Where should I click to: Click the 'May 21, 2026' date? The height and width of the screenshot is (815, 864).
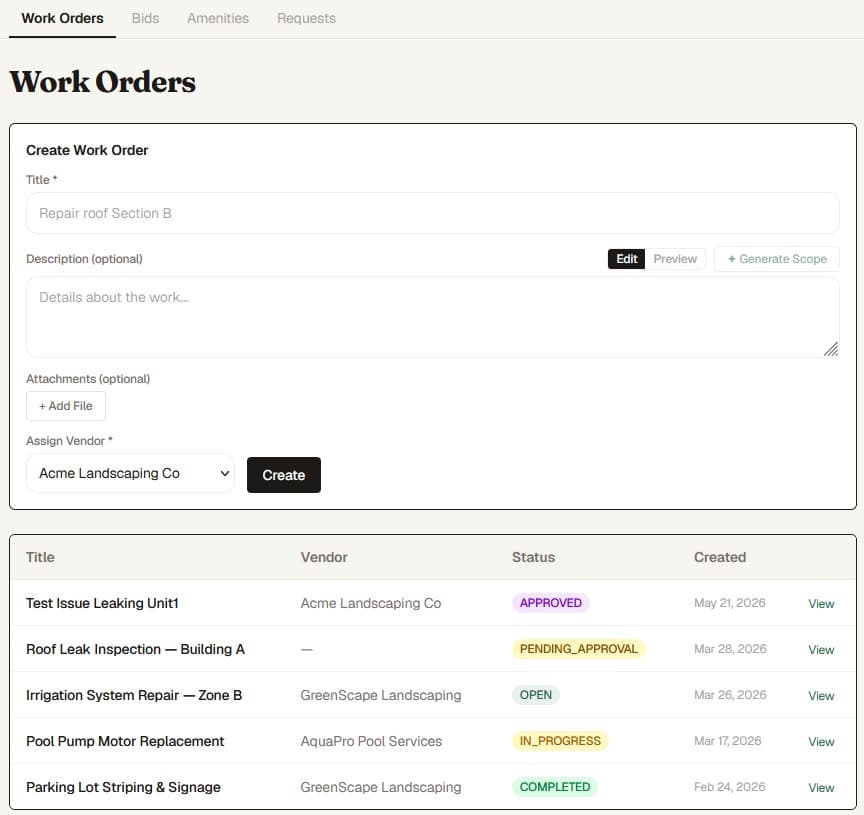(x=730, y=603)
